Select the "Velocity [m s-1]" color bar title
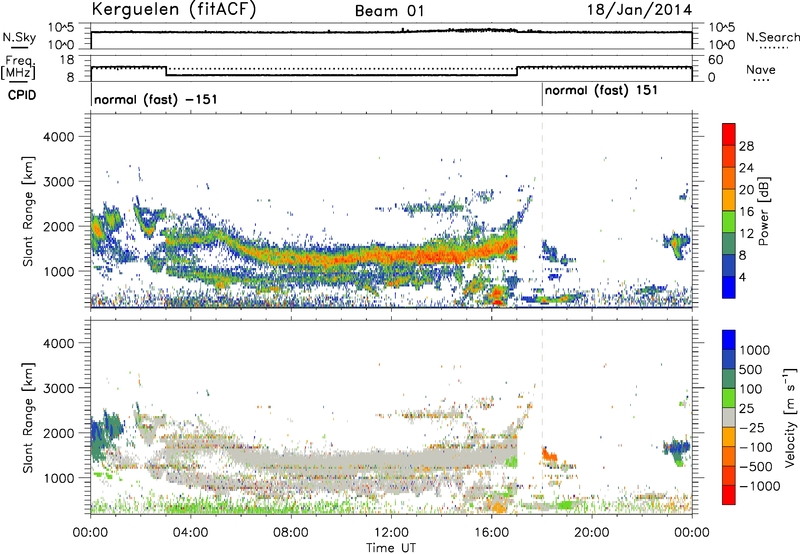This screenshot has width=800, height=554. click(x=790, y=417)
